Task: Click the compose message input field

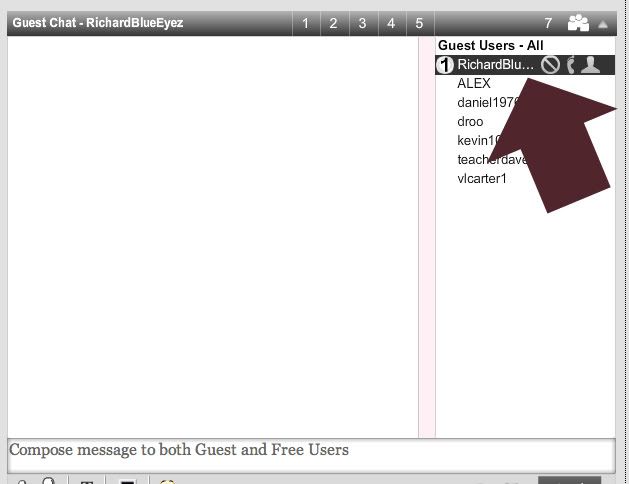Action: point(310,452)
